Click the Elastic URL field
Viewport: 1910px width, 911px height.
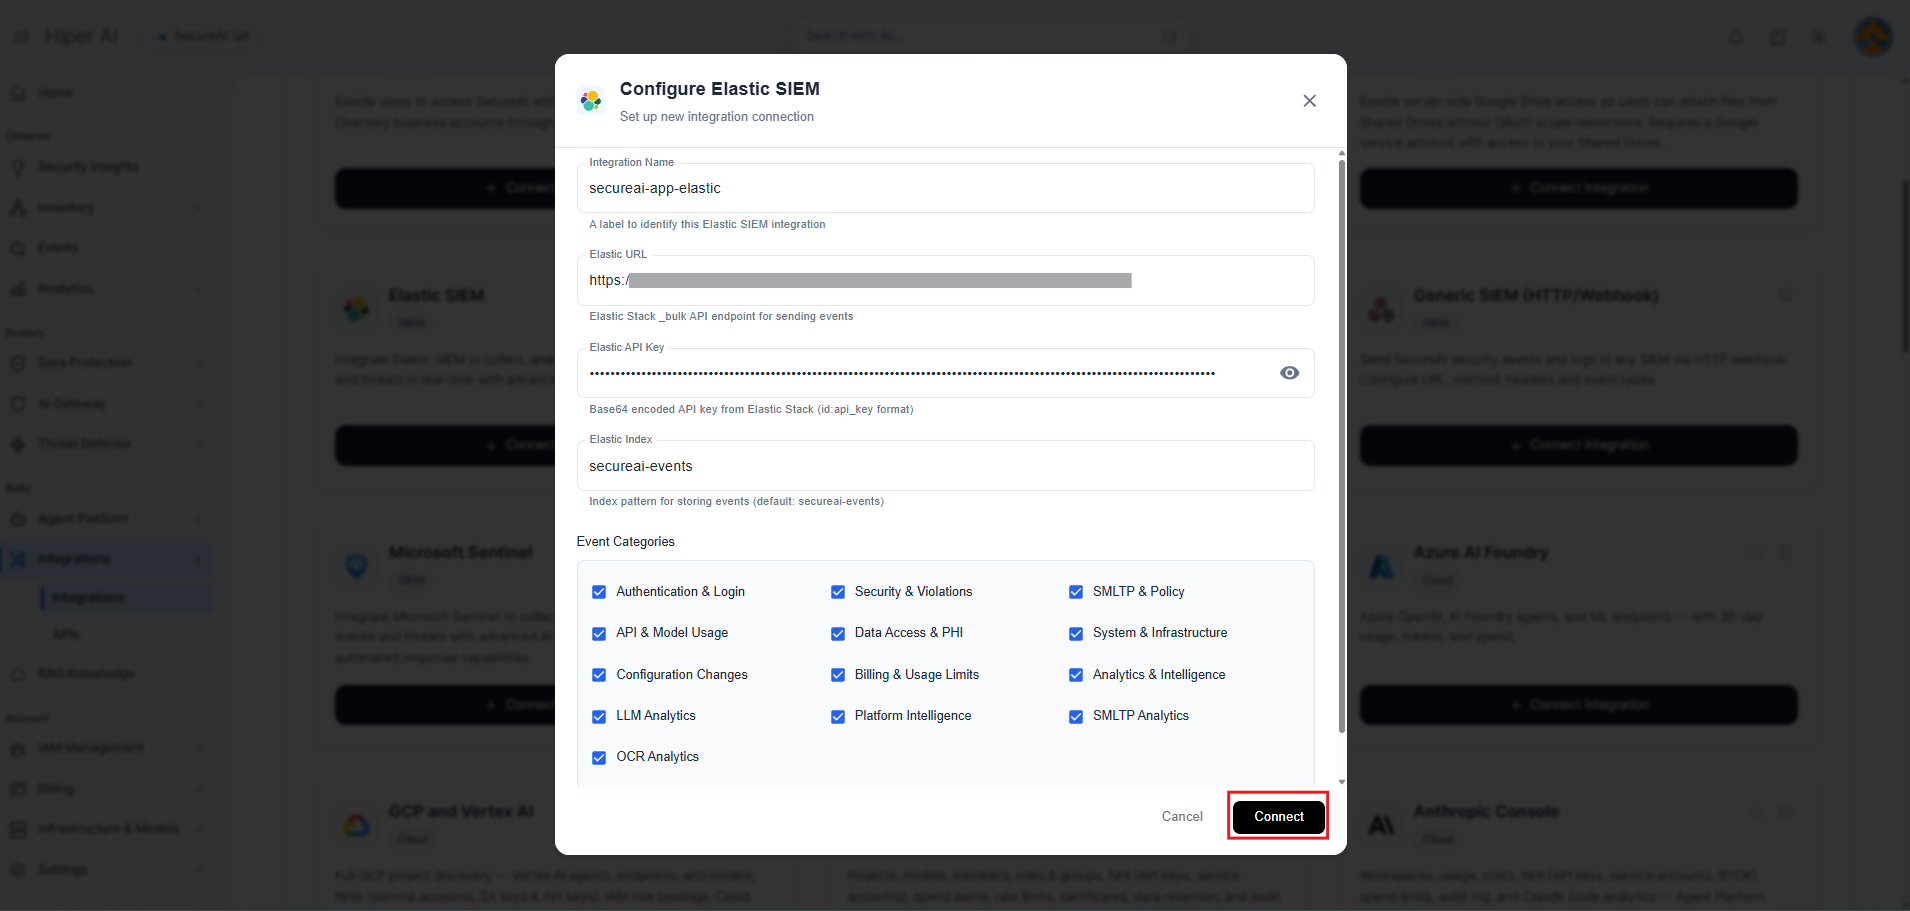[x=945, y=281]
